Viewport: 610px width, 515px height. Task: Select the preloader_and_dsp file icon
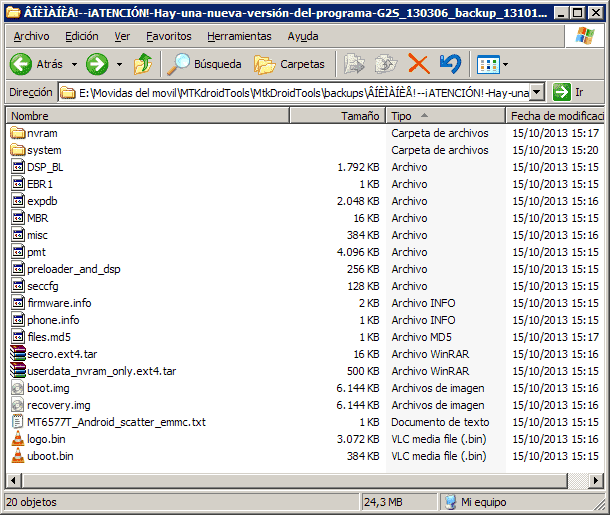18,269
